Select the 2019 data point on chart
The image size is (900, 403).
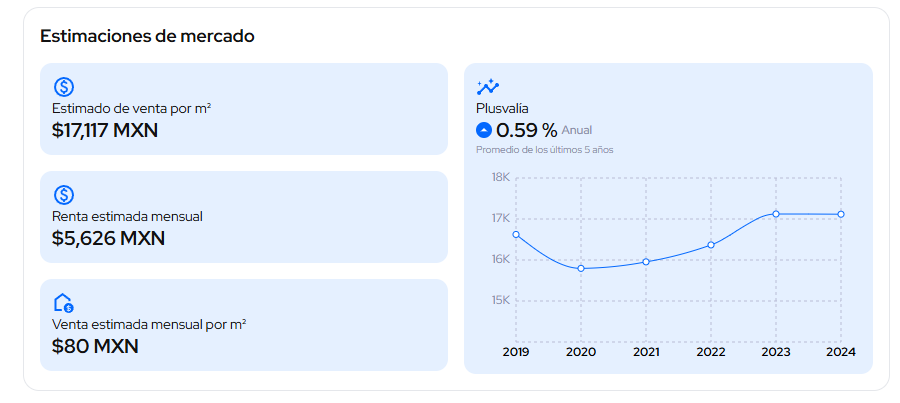[x=516, y=234]
